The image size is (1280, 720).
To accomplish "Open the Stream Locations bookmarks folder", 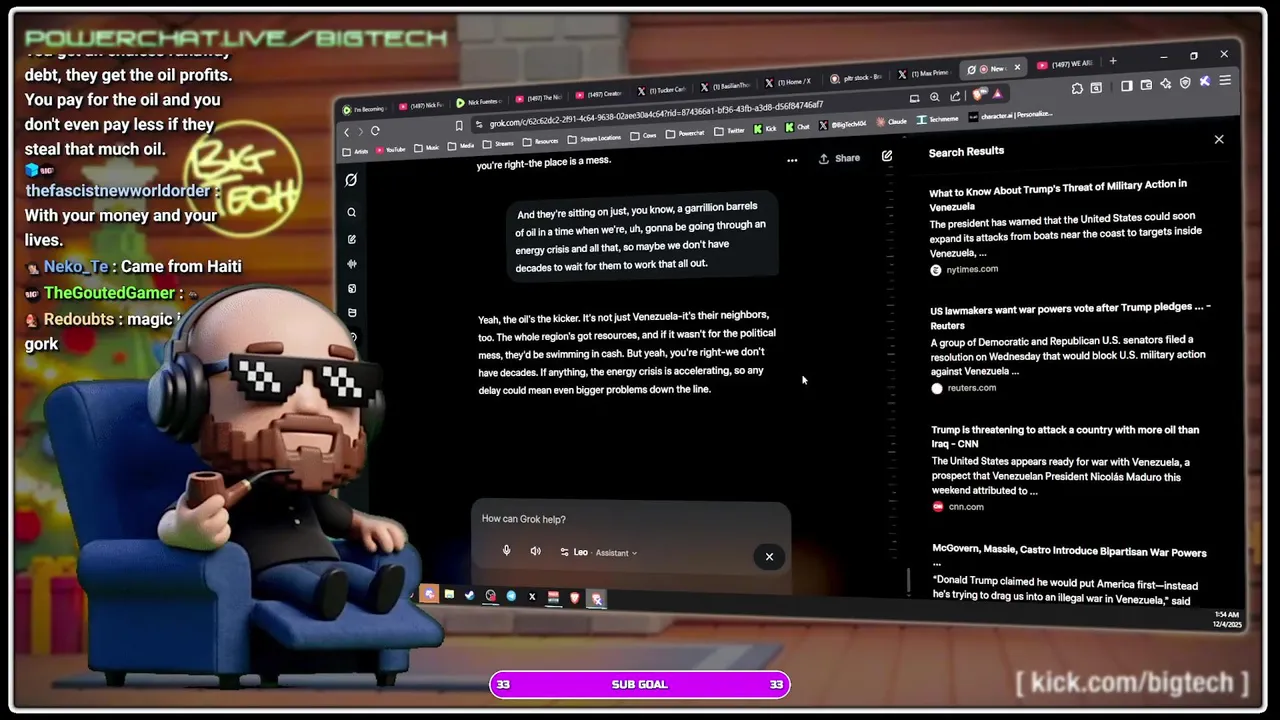I will (594, 138).
